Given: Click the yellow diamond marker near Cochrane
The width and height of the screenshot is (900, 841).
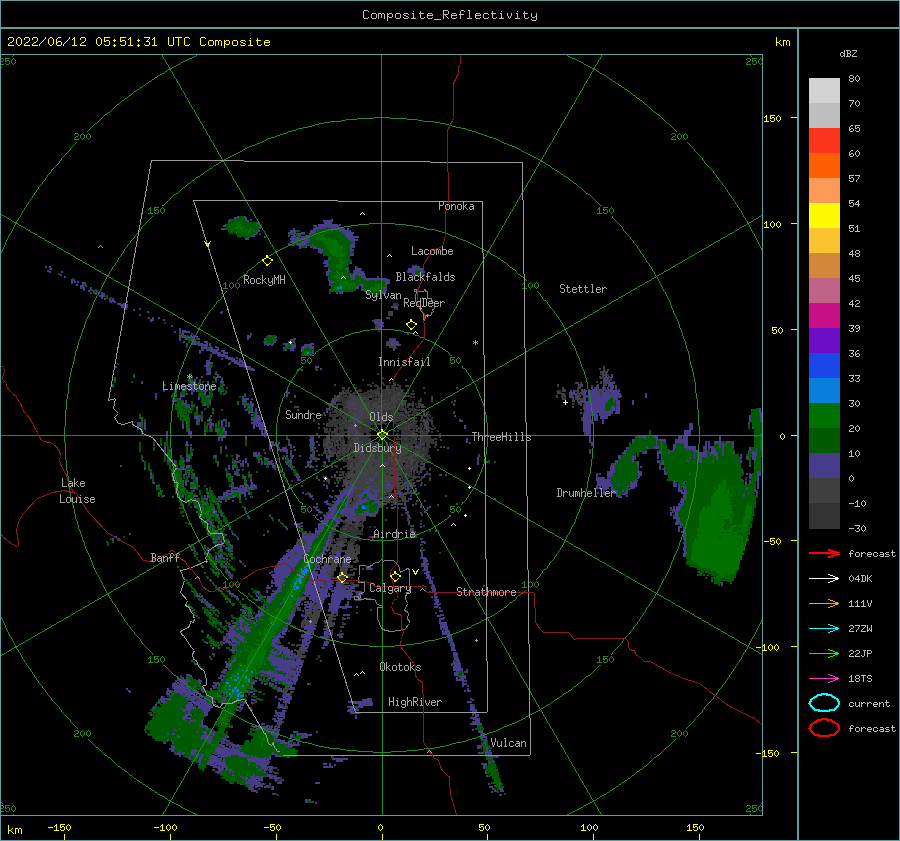Looking at the screenshot, I should click(x=343, y=577).
